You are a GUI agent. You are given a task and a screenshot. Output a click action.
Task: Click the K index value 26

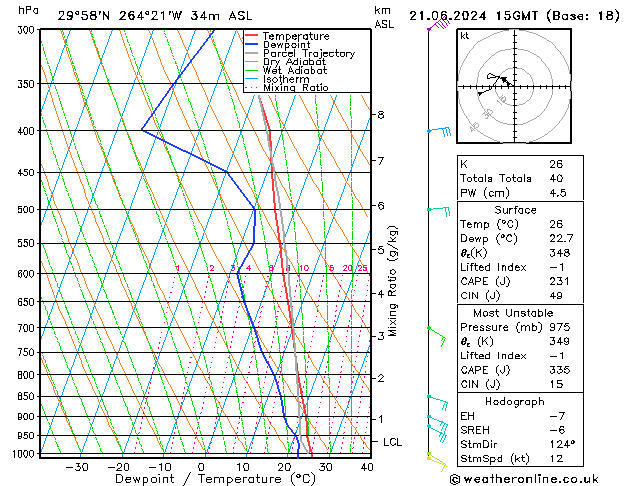[x=556, y=164]
